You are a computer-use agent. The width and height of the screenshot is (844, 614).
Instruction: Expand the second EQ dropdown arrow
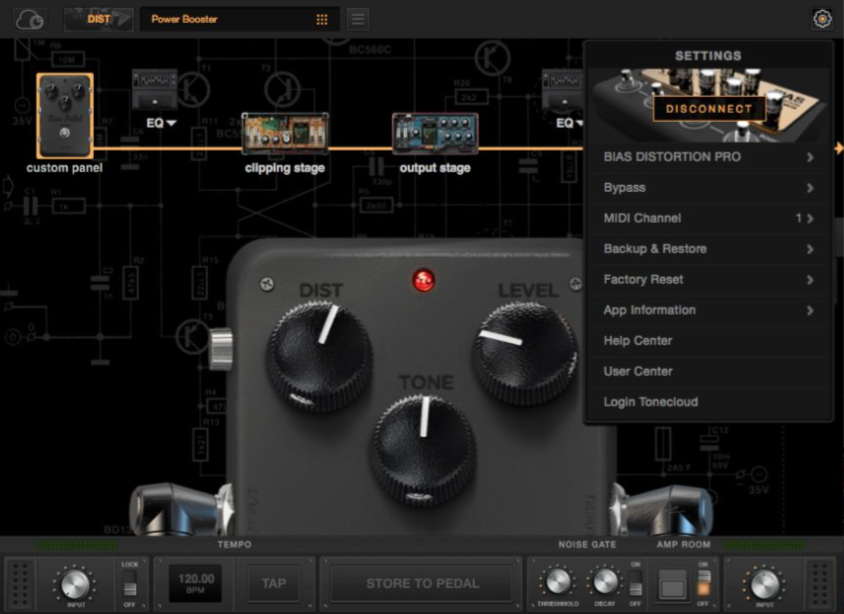(579, 123)
